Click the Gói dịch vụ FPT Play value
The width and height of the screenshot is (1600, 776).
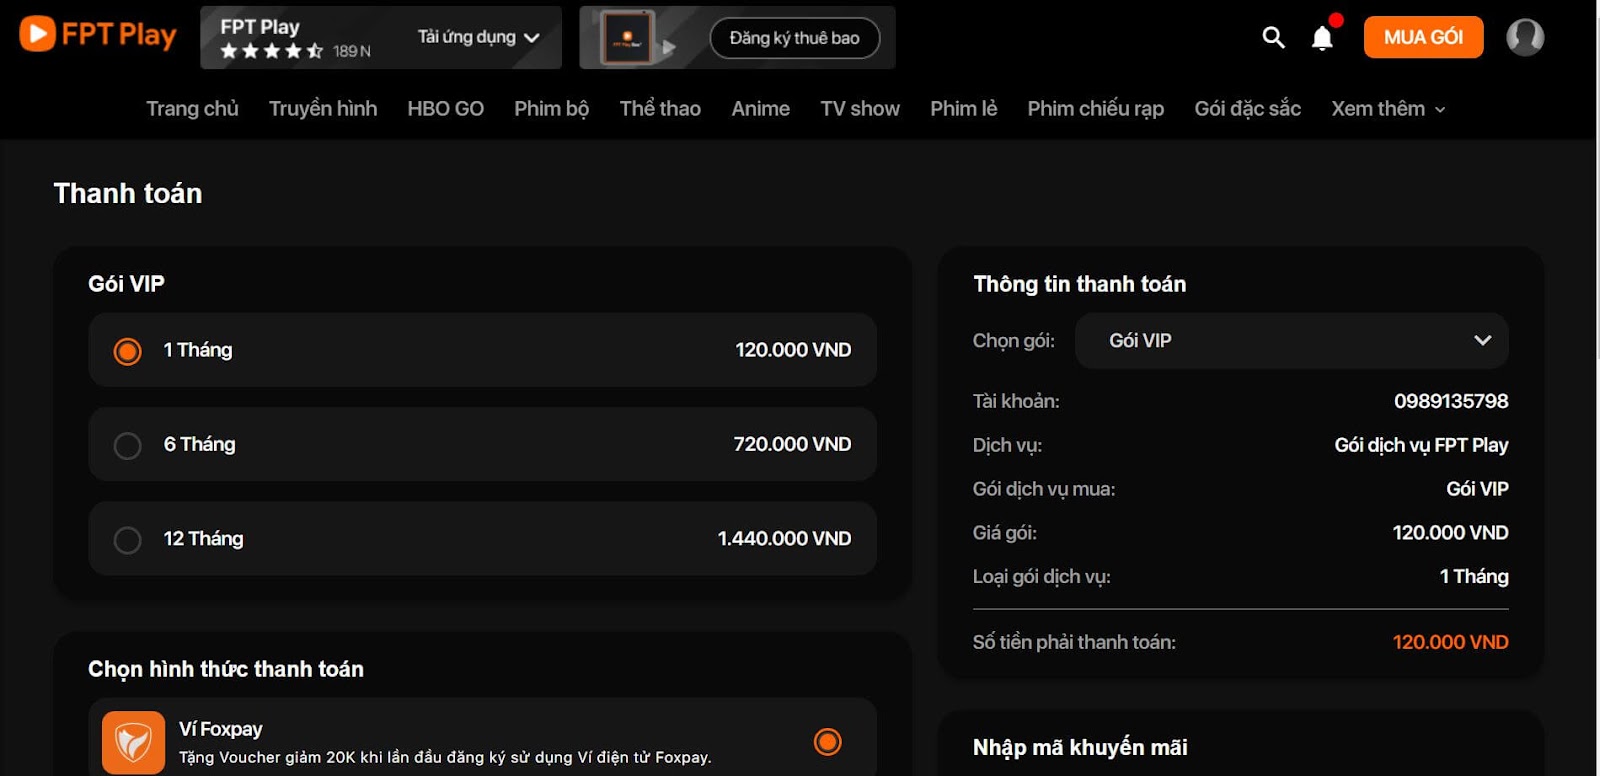(x=1421, y=445)
